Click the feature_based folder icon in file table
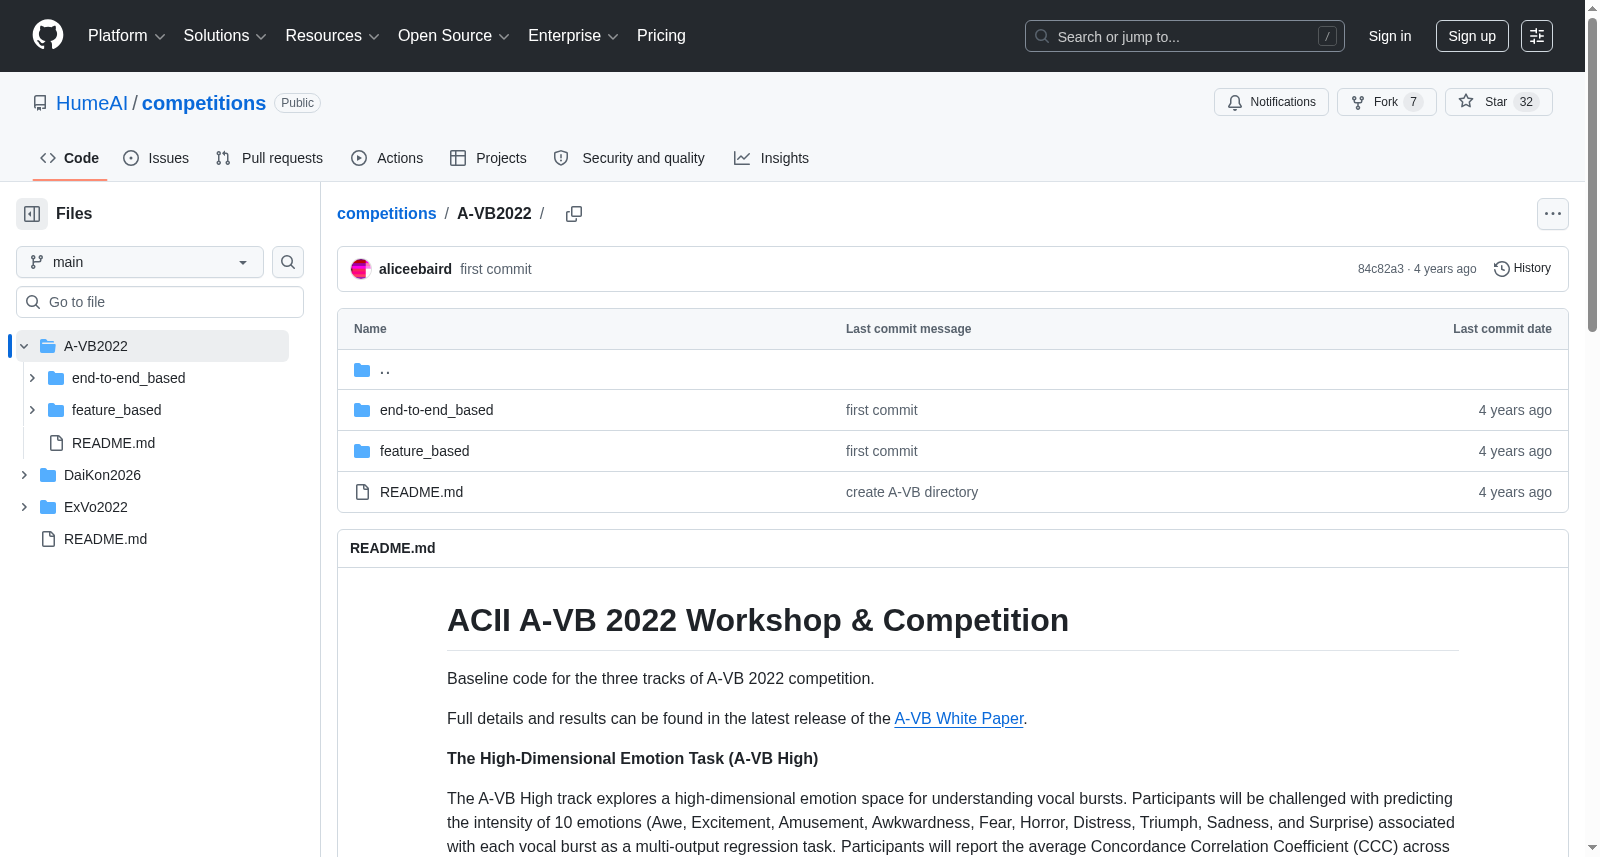Screen dimensions: 1600x857 tap(362, 451)
